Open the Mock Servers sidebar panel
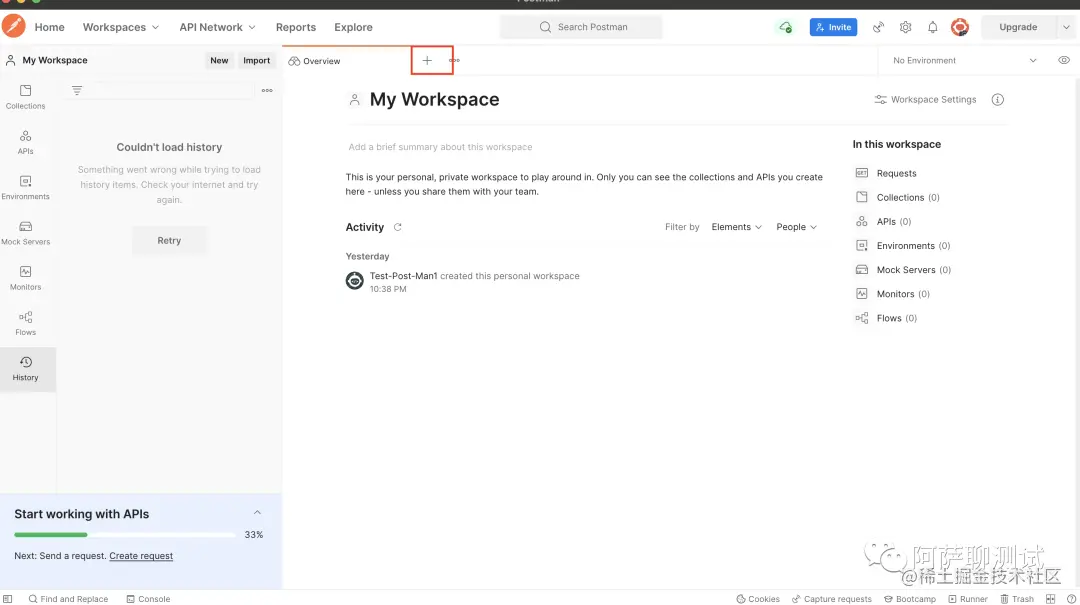Viewport: 1080px width, 605px height. [x=25, y=233]
